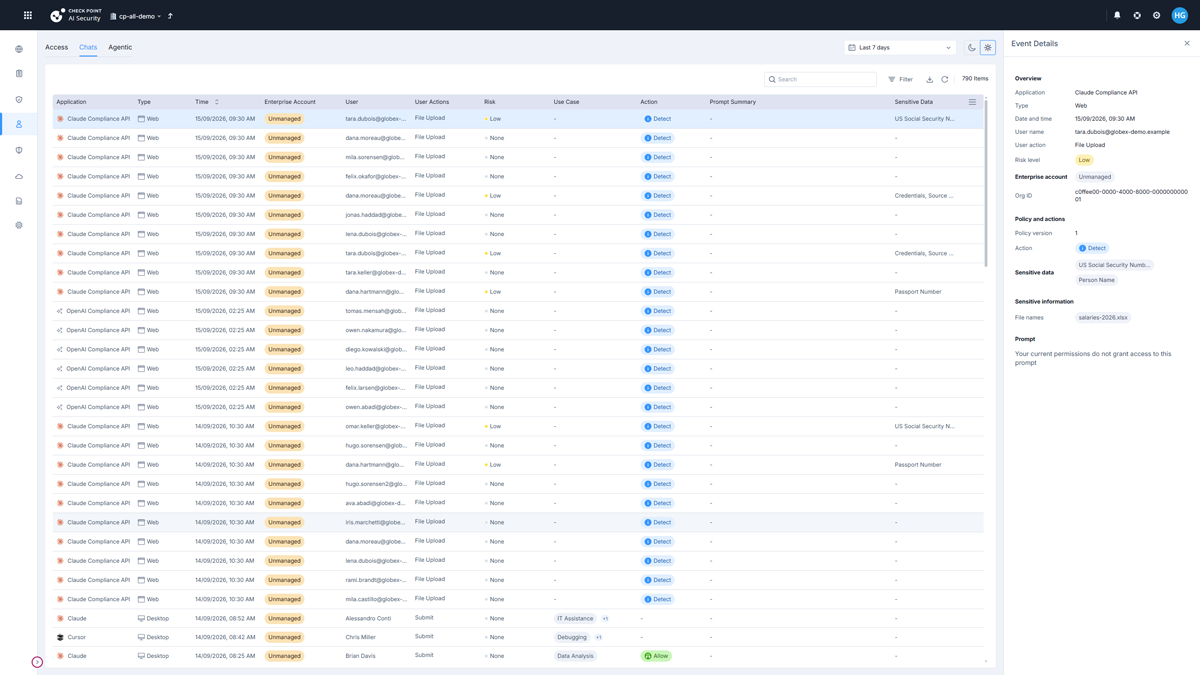The width and height of the screenshot is (1200, 675).
Task: Switch to the Access tab
Action: point(56,47)
